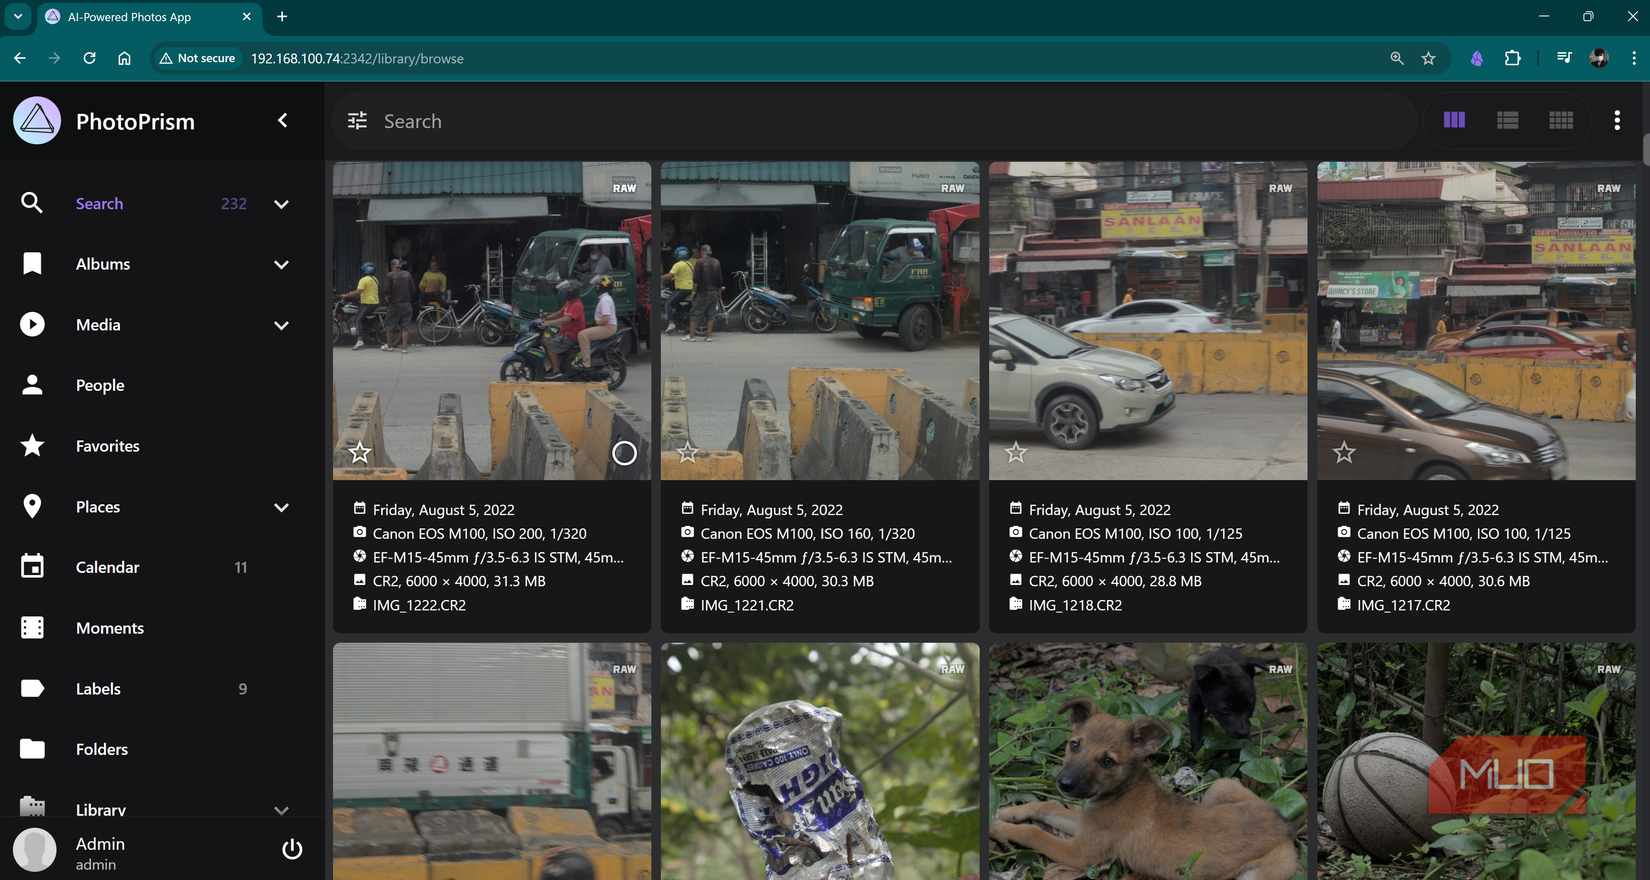This screenshot has height=880, width=1650.
Task: Expand the Places submenu
Action: coord(282,507)
